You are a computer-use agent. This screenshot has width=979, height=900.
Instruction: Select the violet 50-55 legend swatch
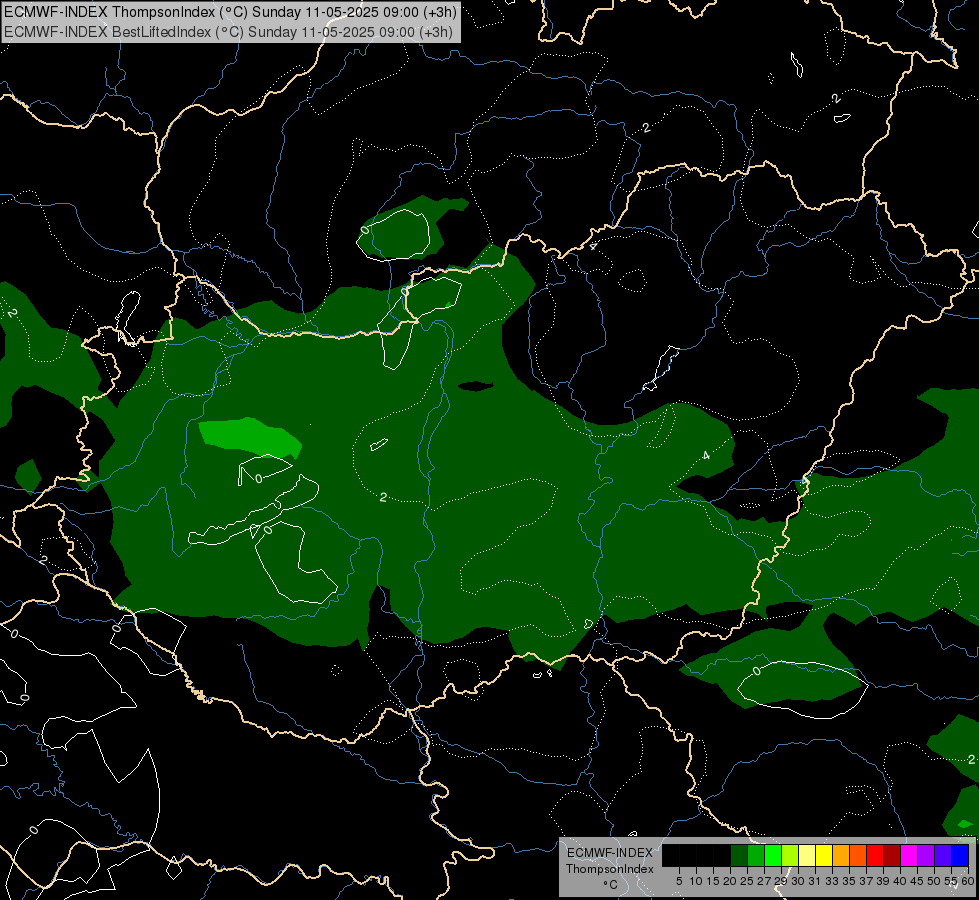(x=943, y=856)
